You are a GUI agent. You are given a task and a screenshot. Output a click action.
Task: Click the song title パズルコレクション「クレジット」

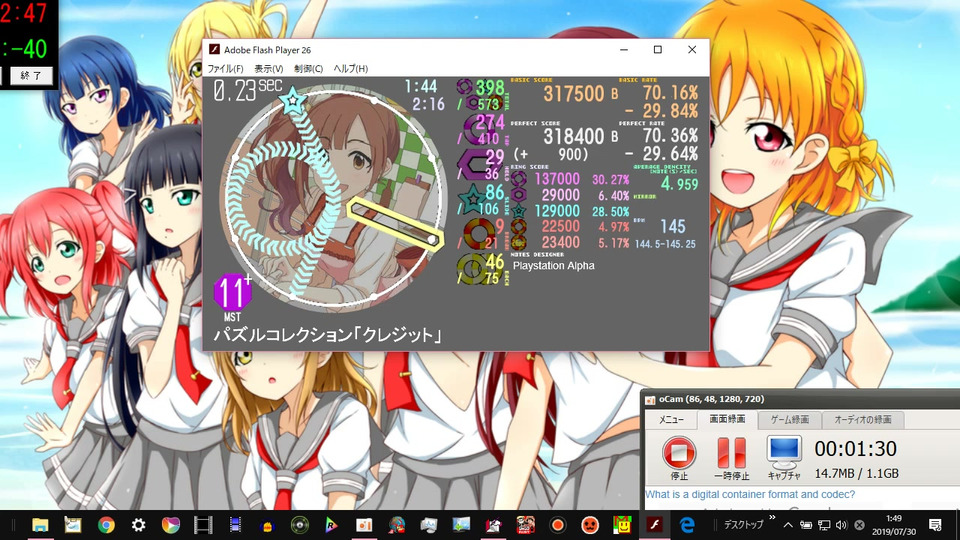pos(327,335)
